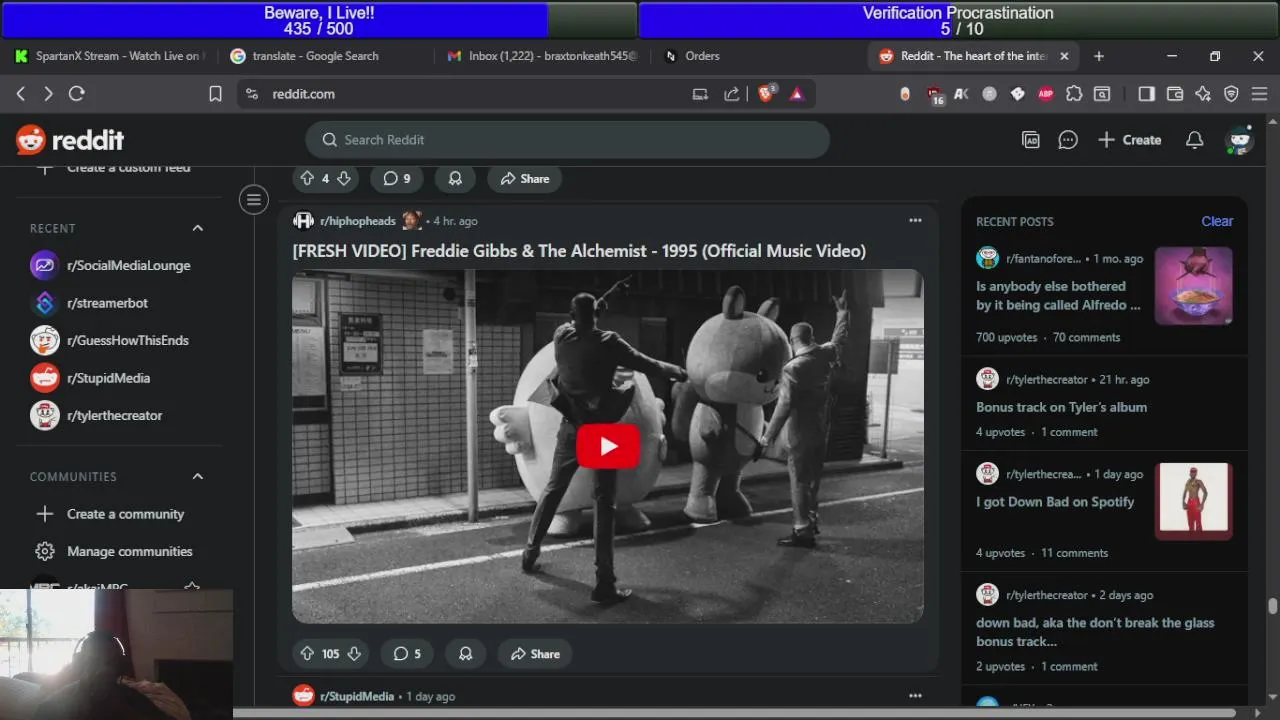This screenshot has height=720, width=1280.
Task: Focus the Search Reddit field
Action: (x=568, y=140)
